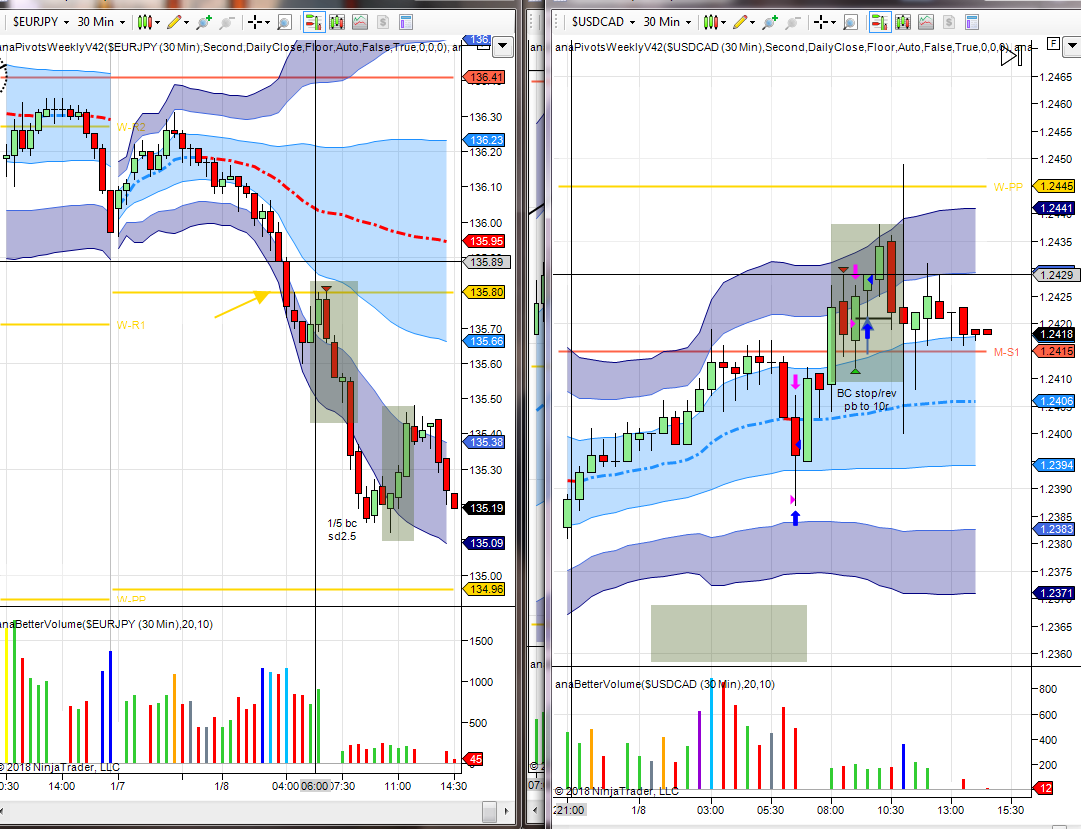Click the W-R1 pivot label on EURJPY chart
This screenshot has width=1081, height=829.
pos(131,325)
